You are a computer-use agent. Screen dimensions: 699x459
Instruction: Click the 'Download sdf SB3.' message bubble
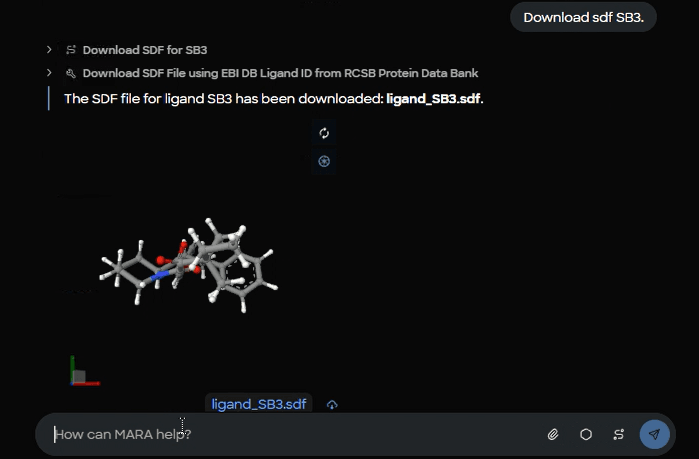(x=584, y=17)
